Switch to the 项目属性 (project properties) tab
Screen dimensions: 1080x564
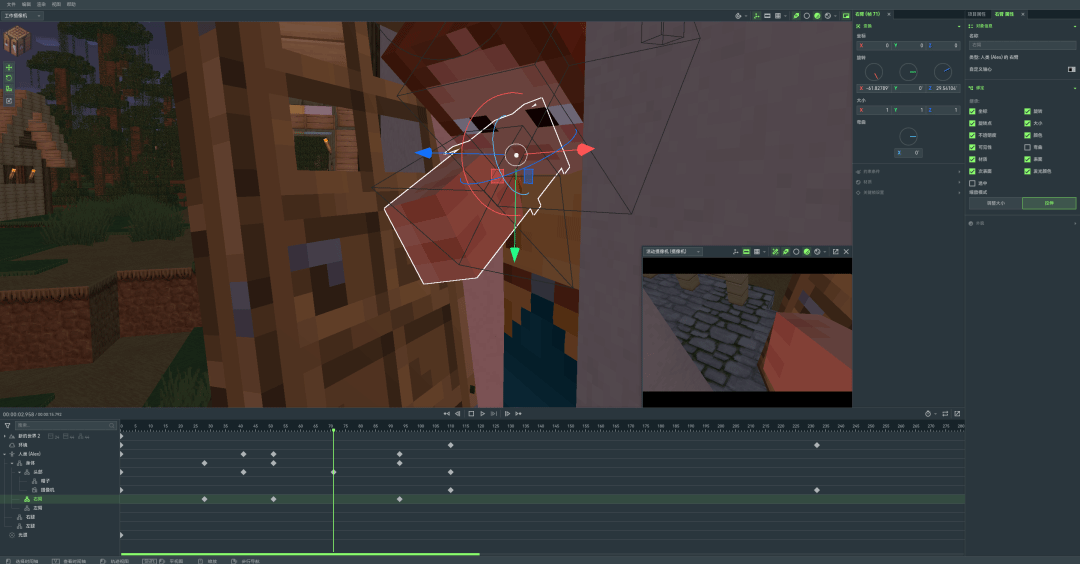tap(977, 14)
